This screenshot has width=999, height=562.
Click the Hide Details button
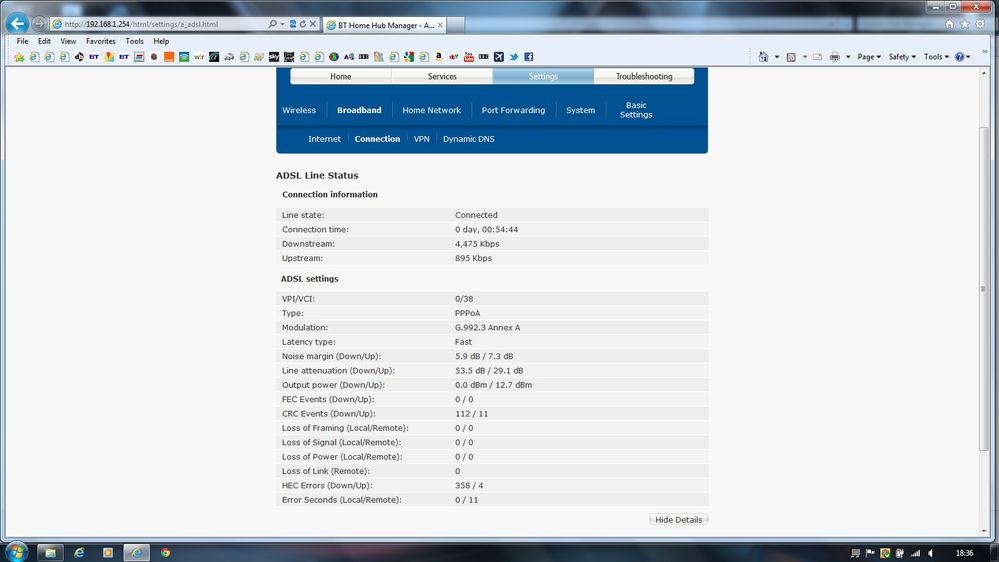679,520
